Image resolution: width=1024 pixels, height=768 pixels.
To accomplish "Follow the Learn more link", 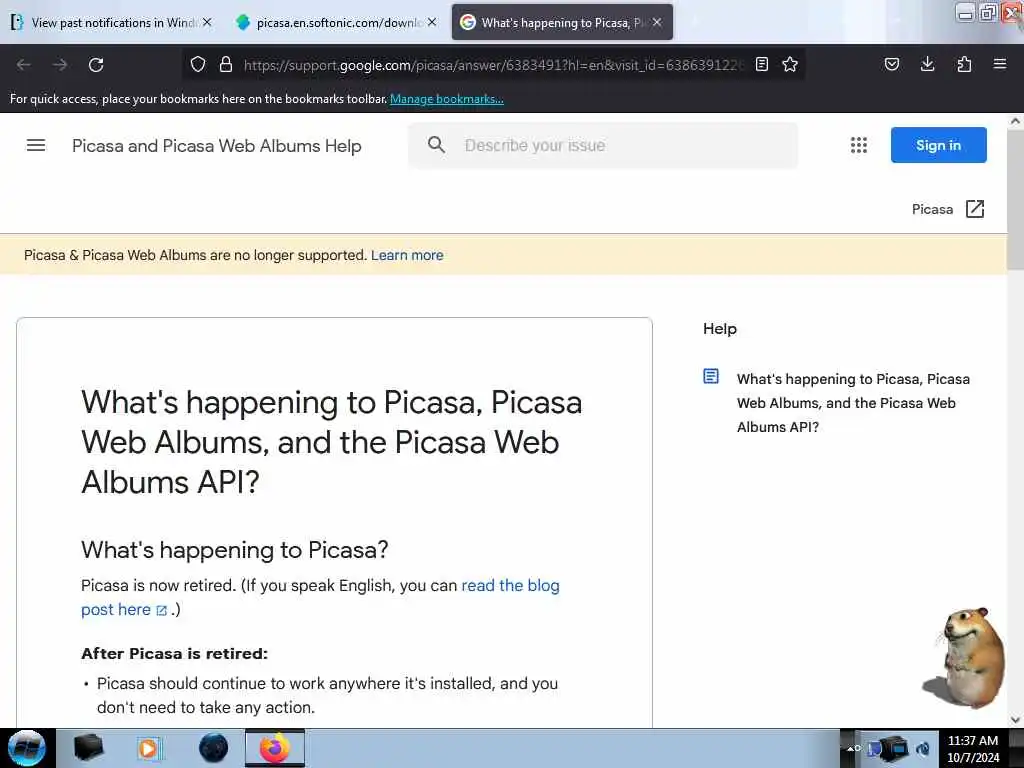I will 407,255.
